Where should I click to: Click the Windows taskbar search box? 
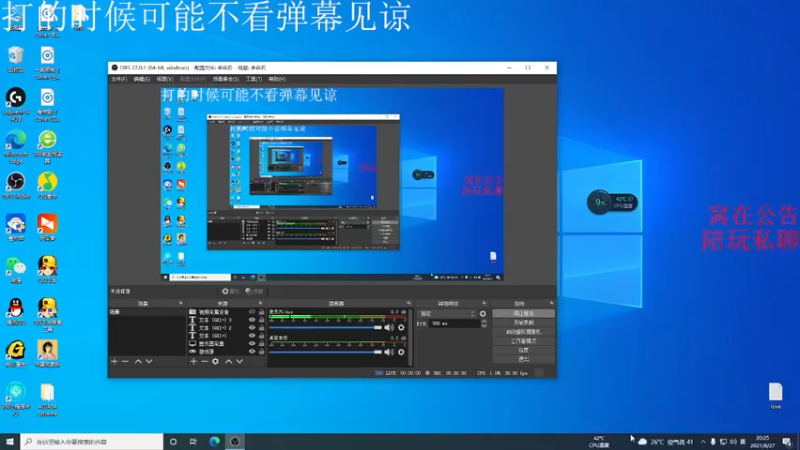tap(92, 442)
